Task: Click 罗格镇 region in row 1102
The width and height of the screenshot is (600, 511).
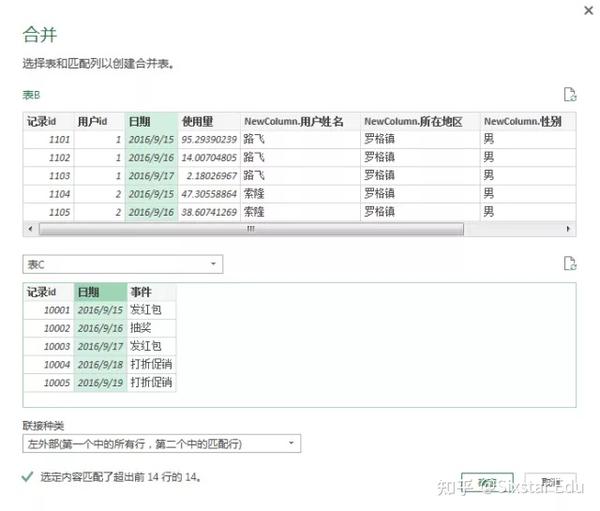Action: [x=420, y=158]
